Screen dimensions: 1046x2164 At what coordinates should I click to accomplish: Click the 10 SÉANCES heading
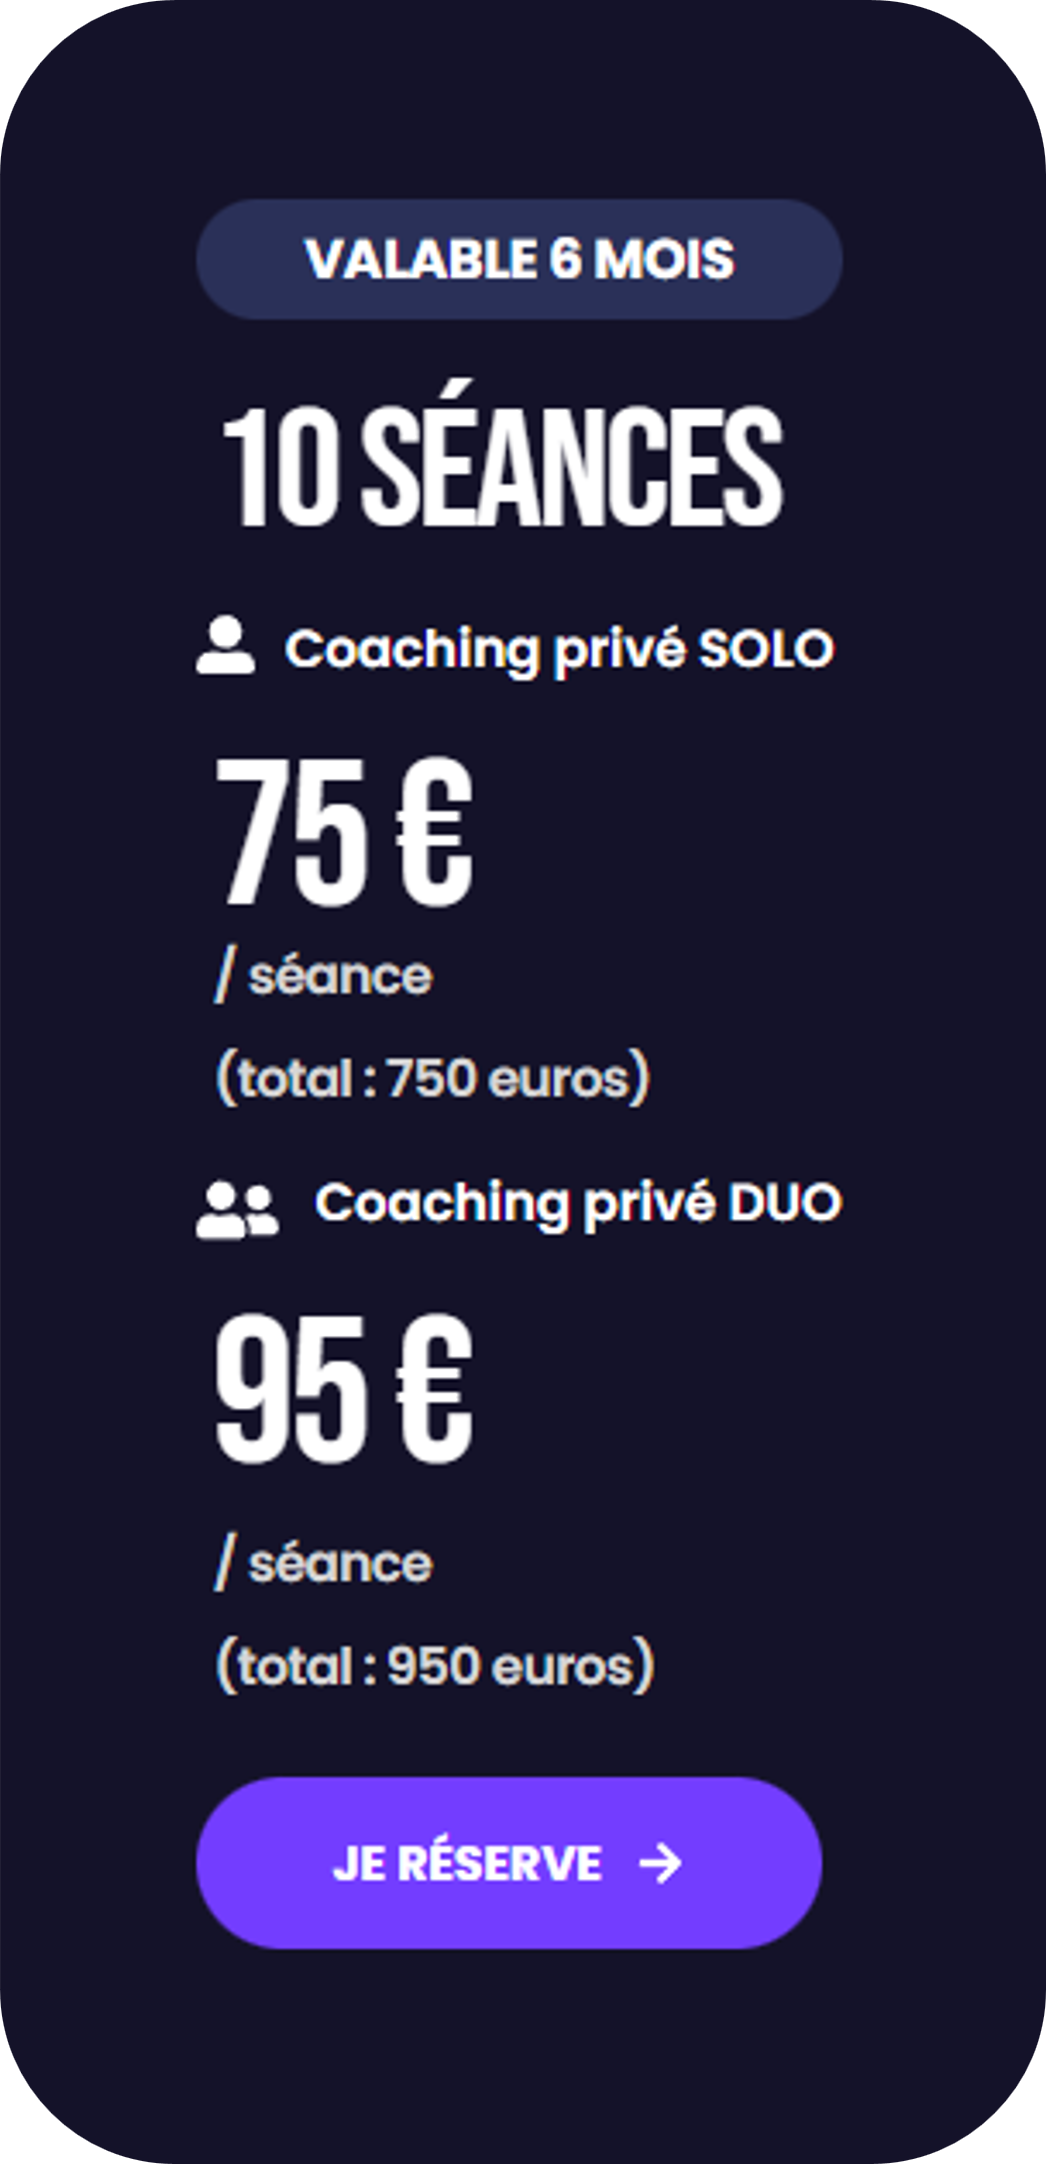[x=502, y=467]
